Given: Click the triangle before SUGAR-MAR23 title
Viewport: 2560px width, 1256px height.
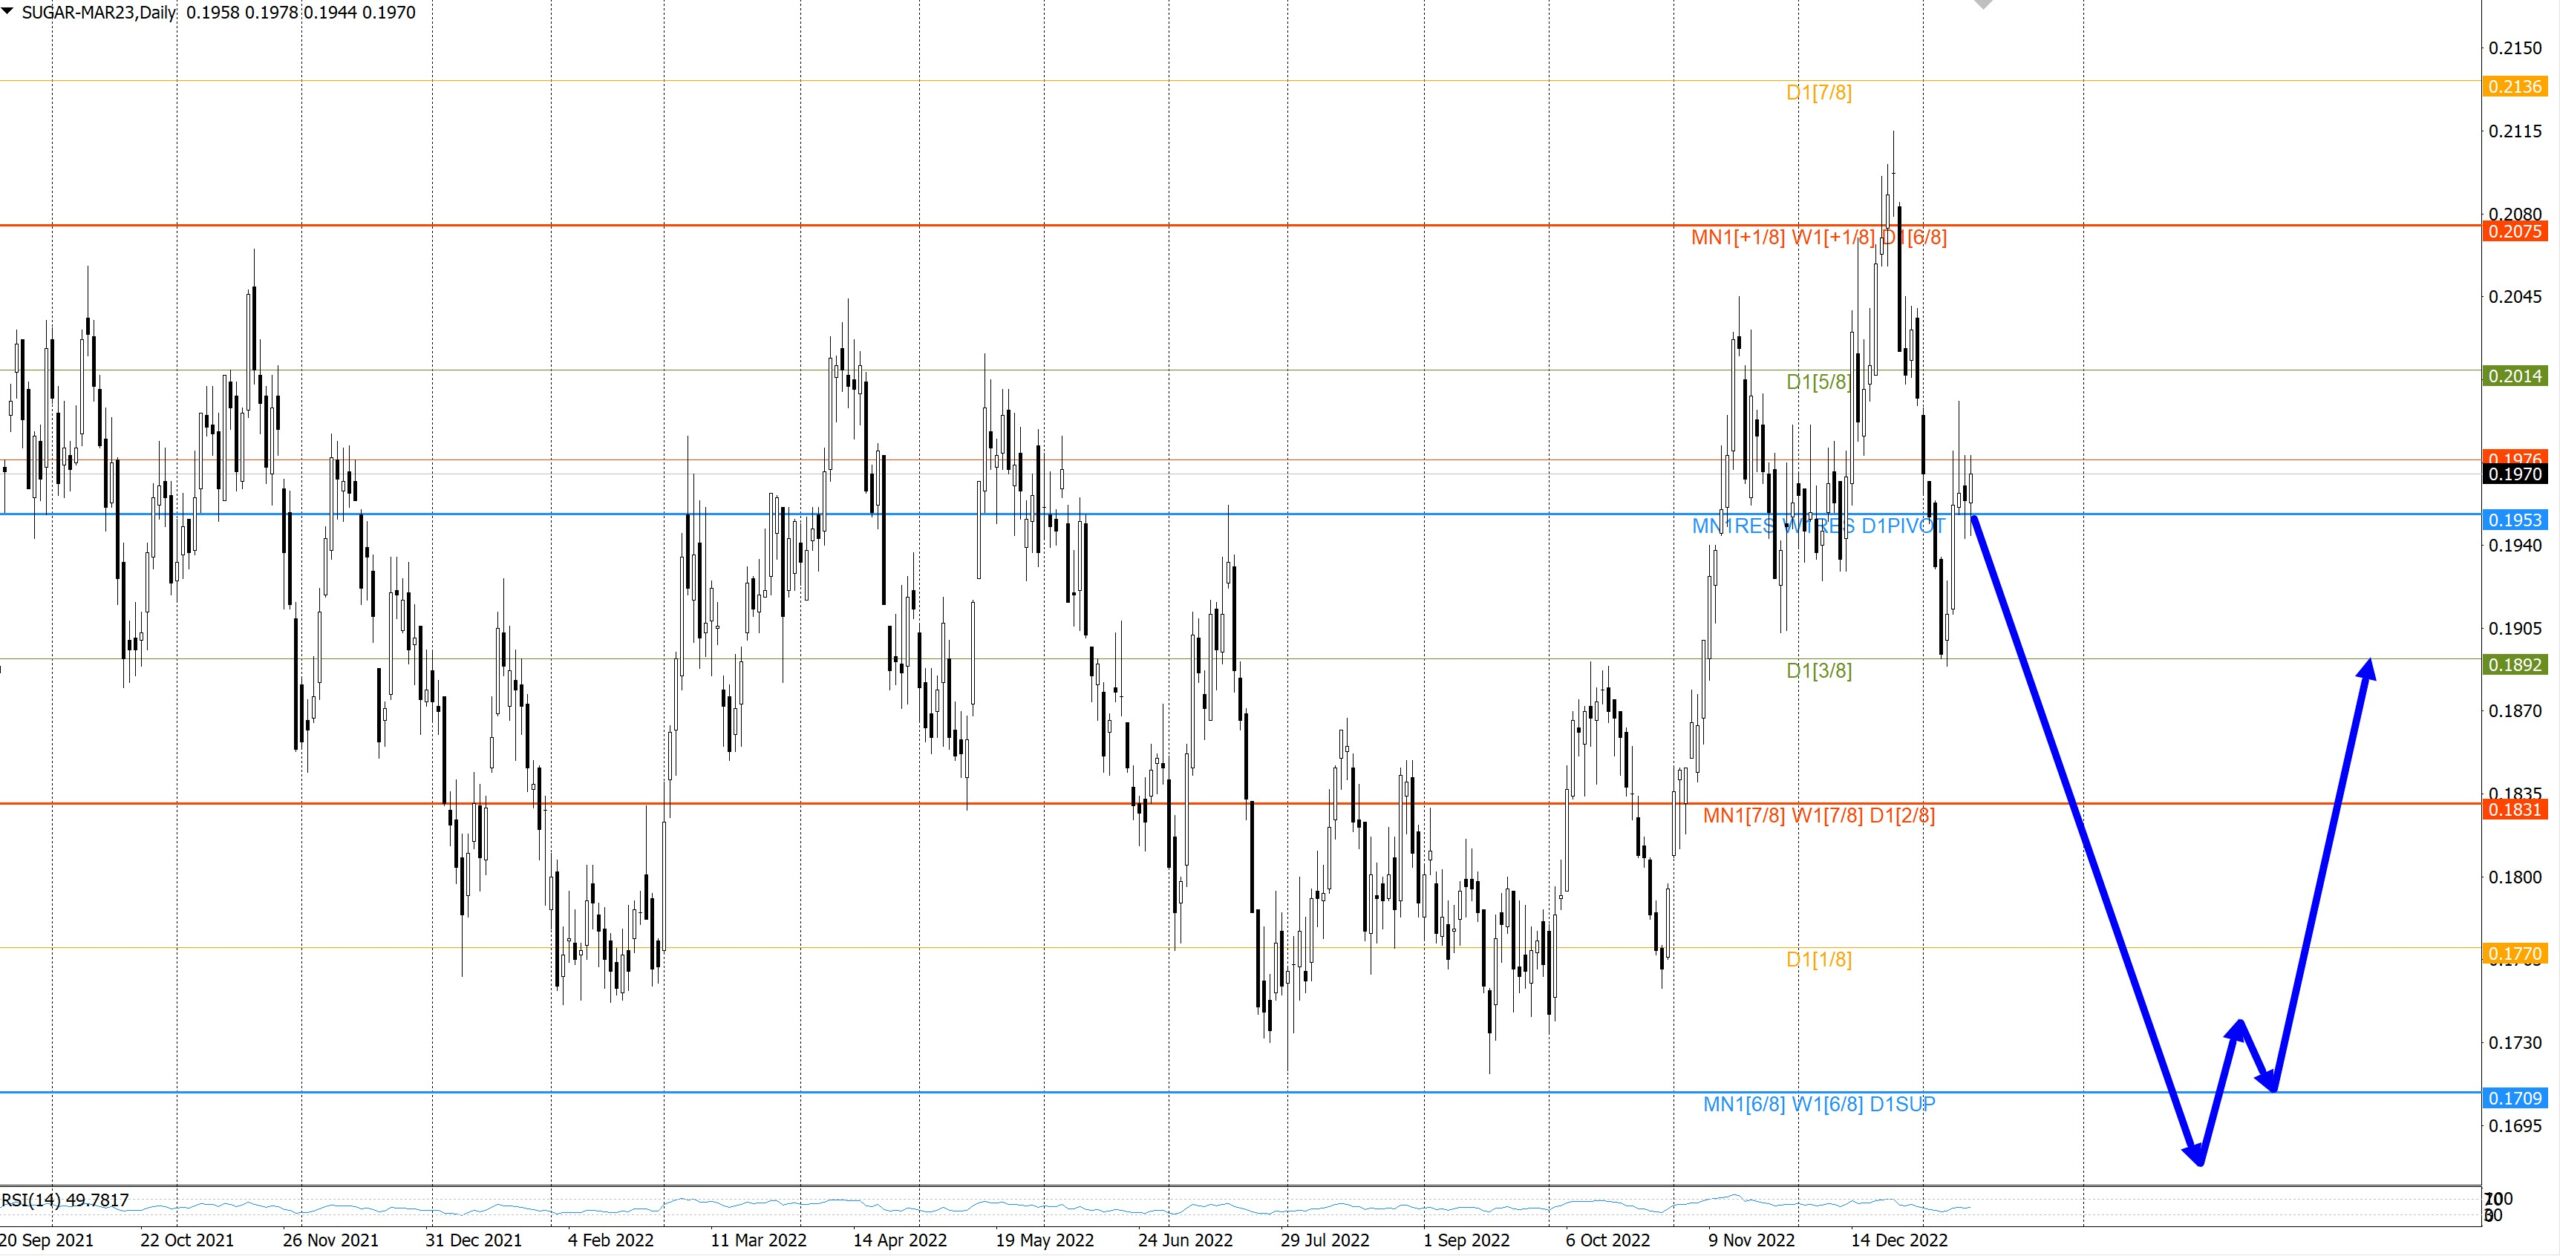Looking at the screenshot, I should tap(8, 12).
